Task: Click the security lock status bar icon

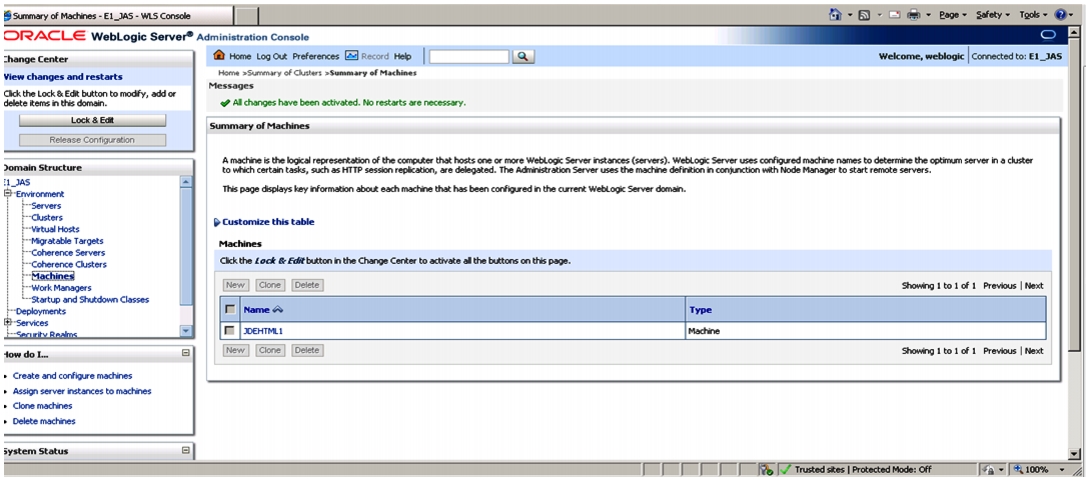Action: click(988, 470)
